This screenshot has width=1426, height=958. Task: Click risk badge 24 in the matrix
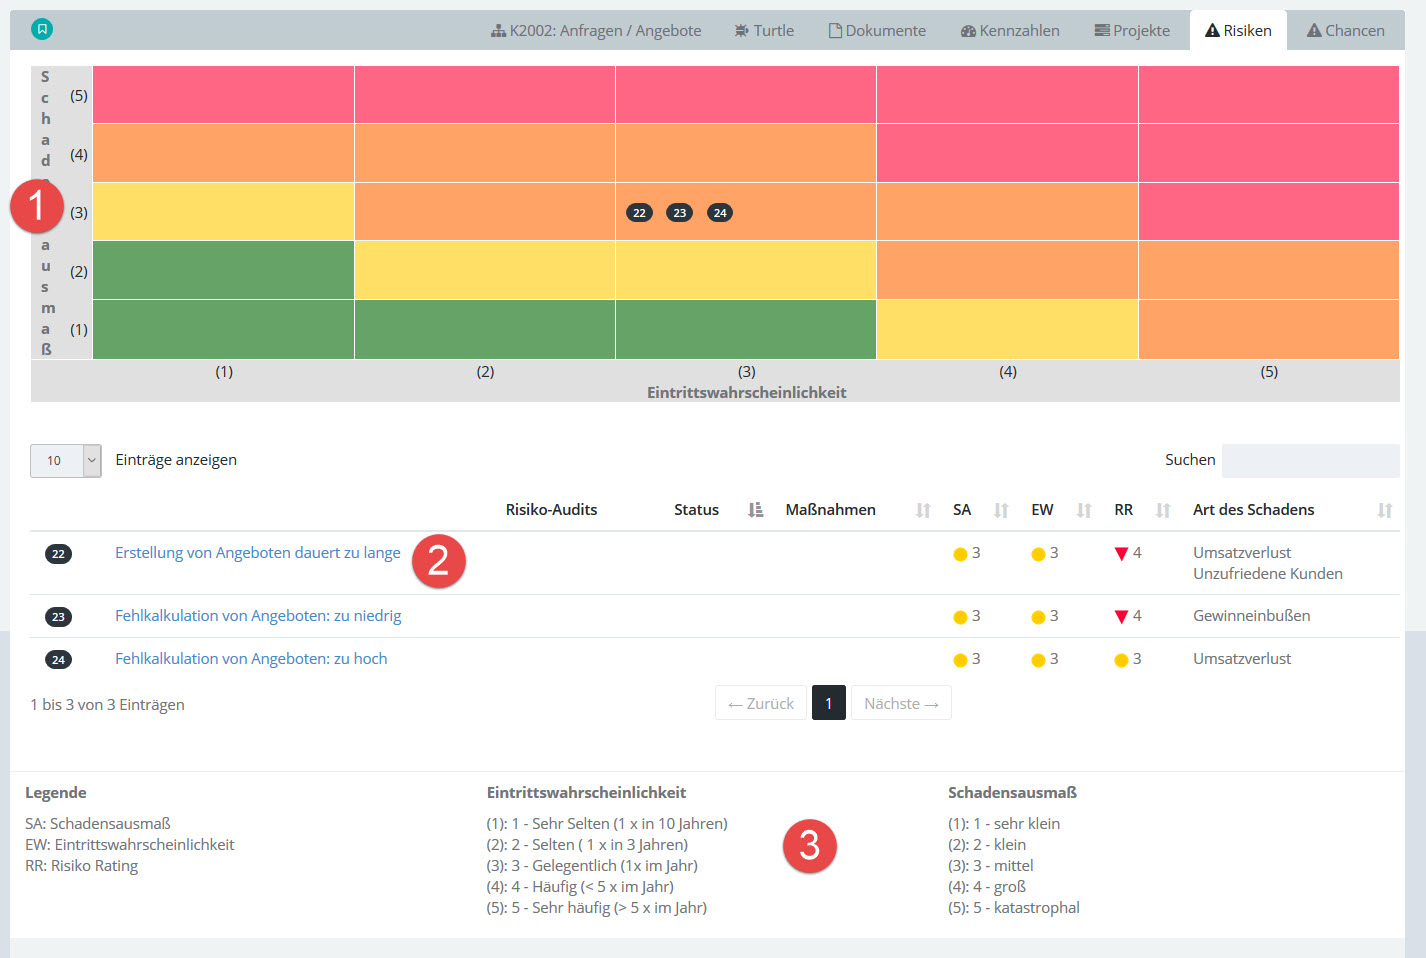[720, 213]
